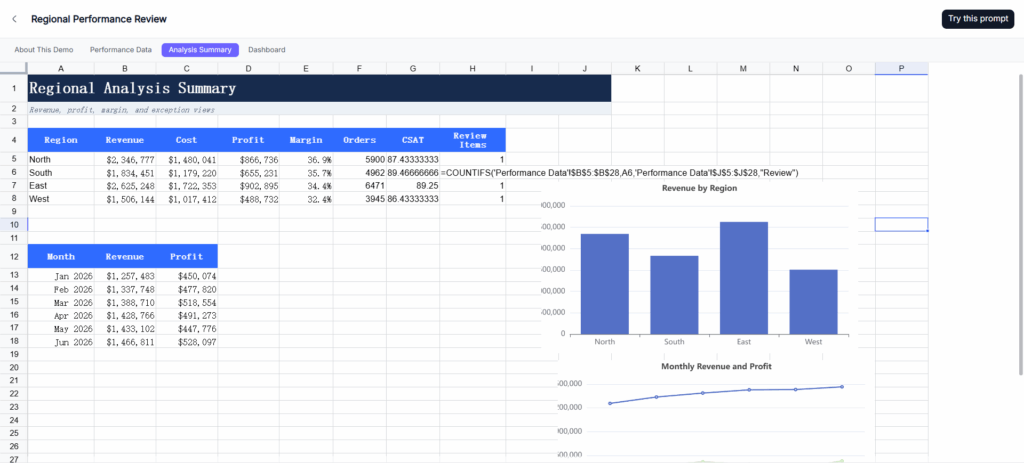Click the selected cell P10
The image size is (1024, 463).
(901, 225)
